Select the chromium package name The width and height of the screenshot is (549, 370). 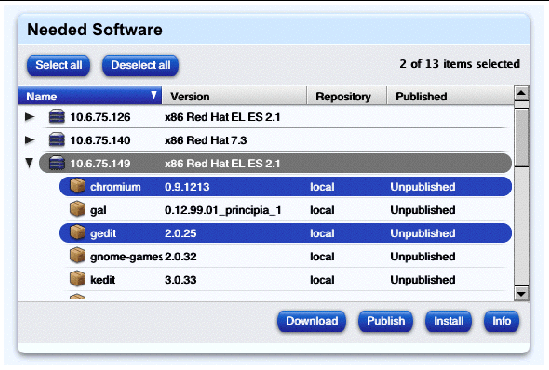click(x=115, y=187)
